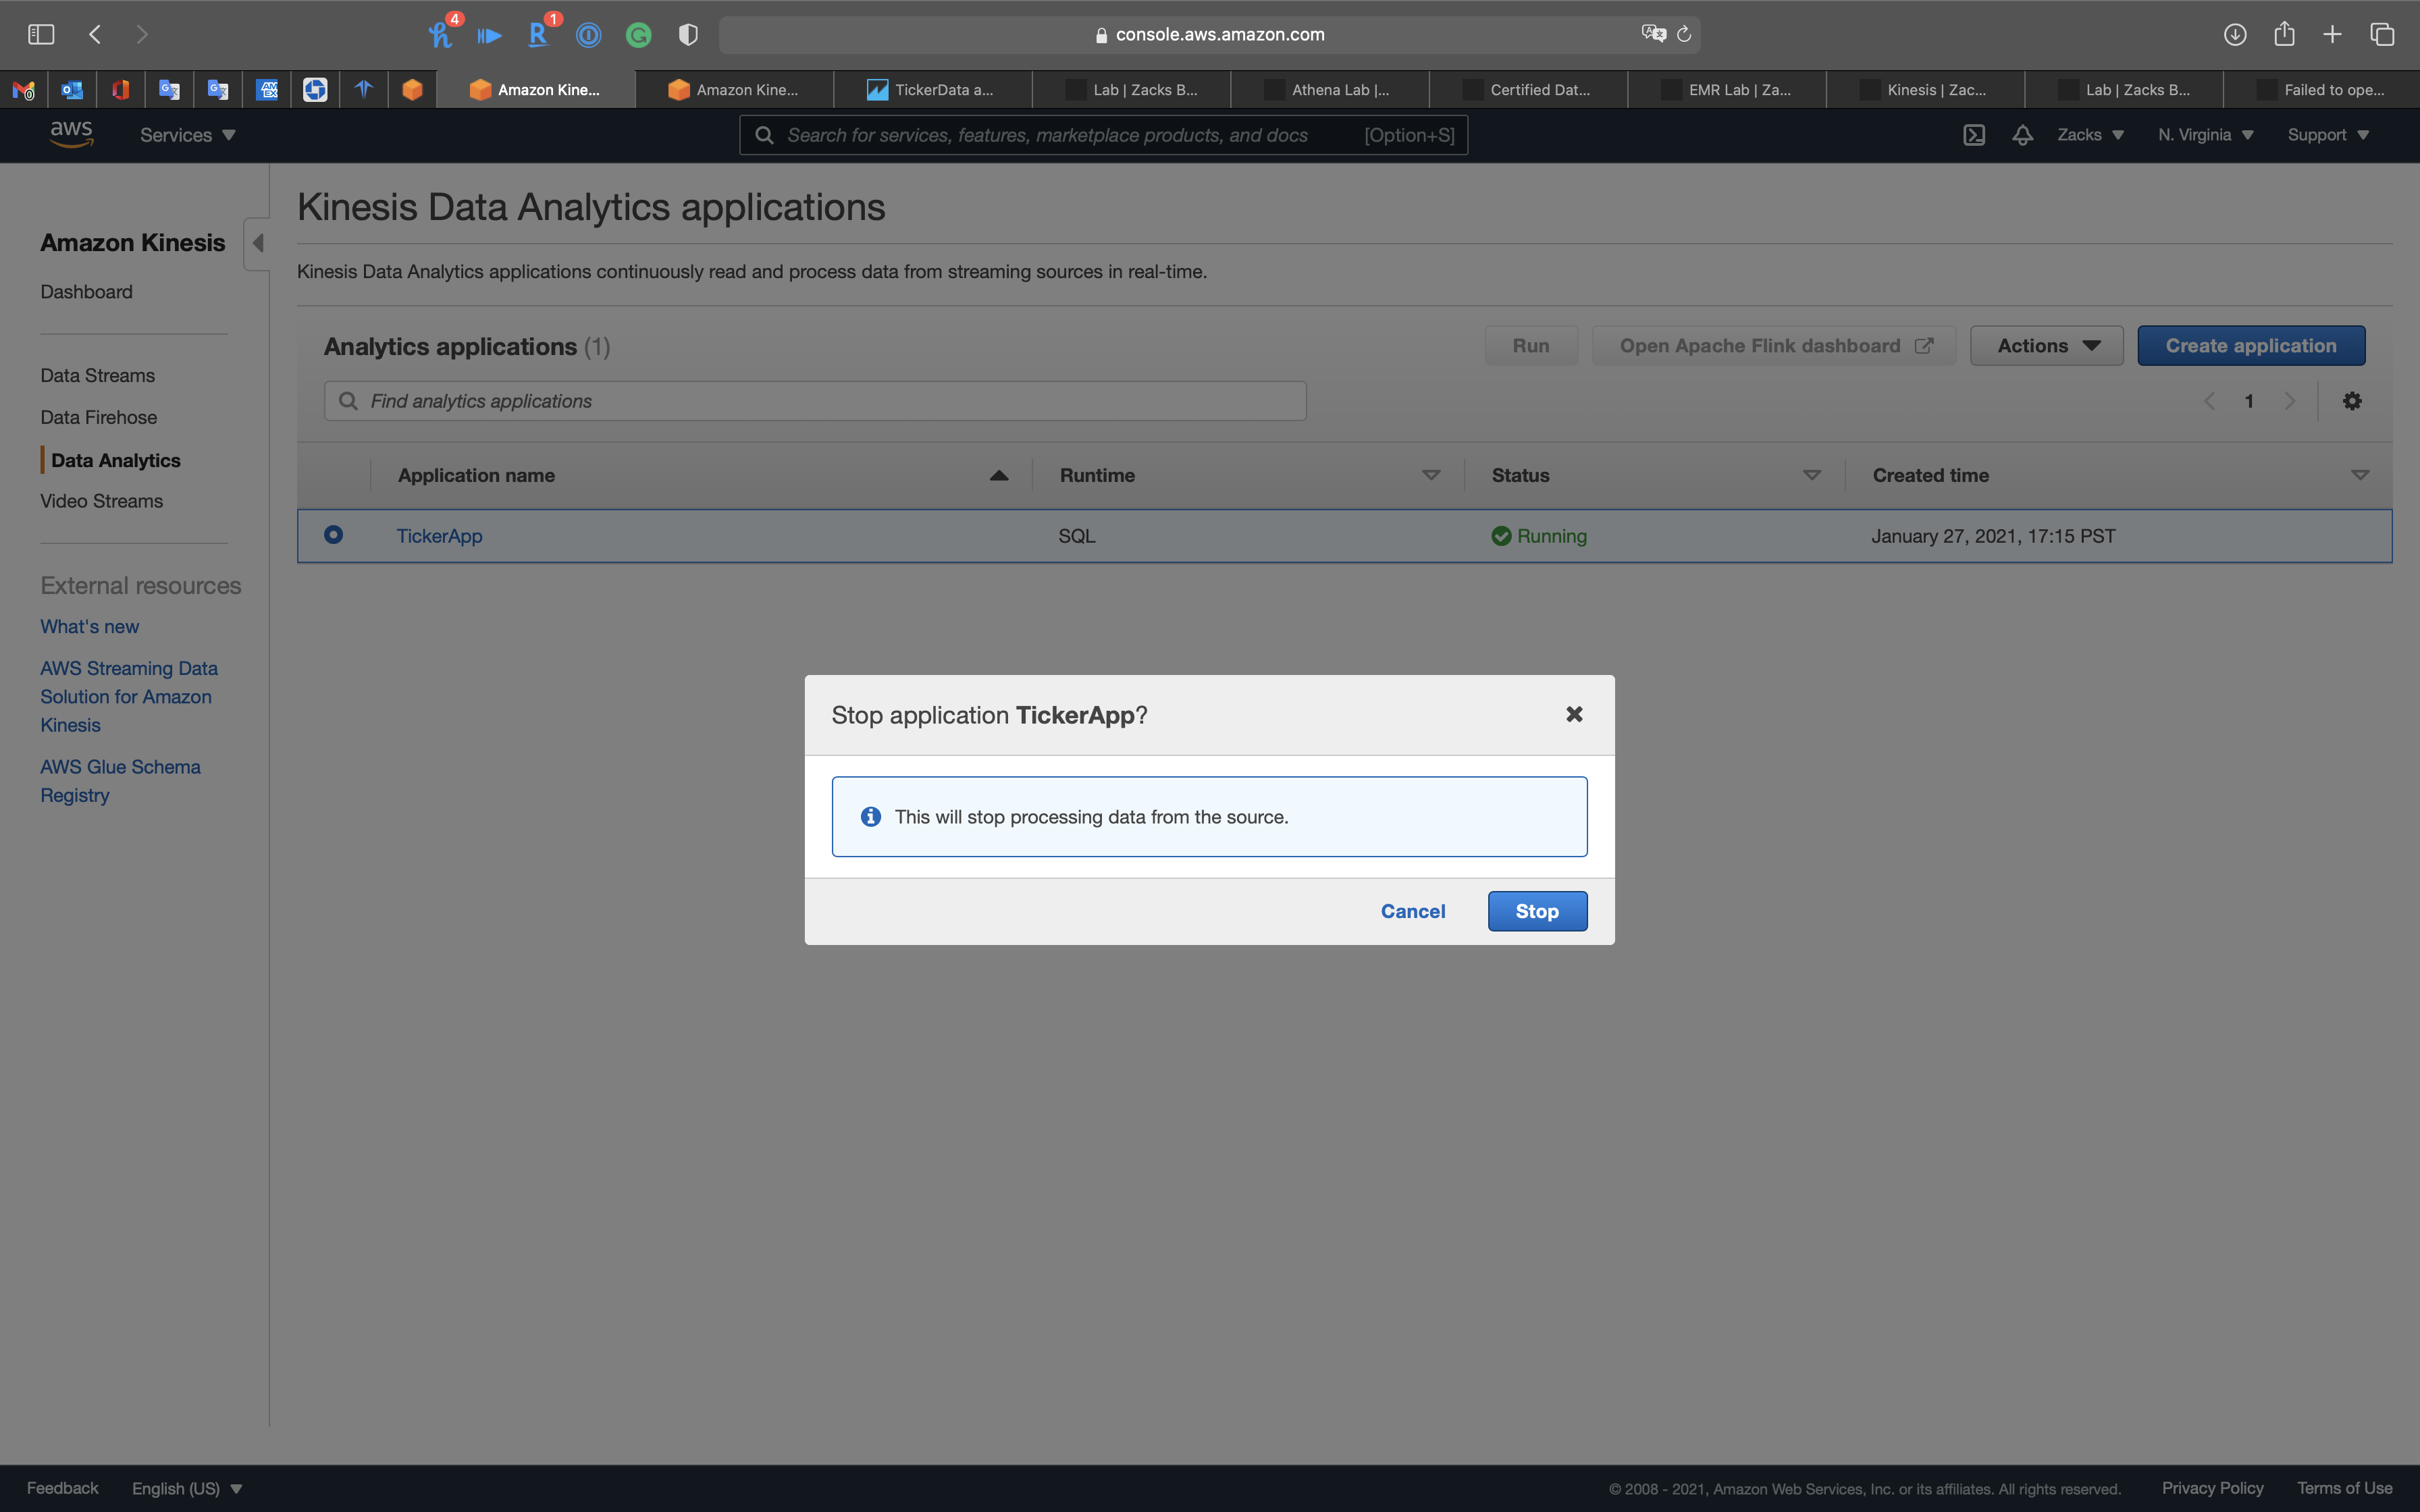2420x1512 pixels.
Task: Click the AWS logo home icon
Action: pyautogui.click(x=71, y=134)
